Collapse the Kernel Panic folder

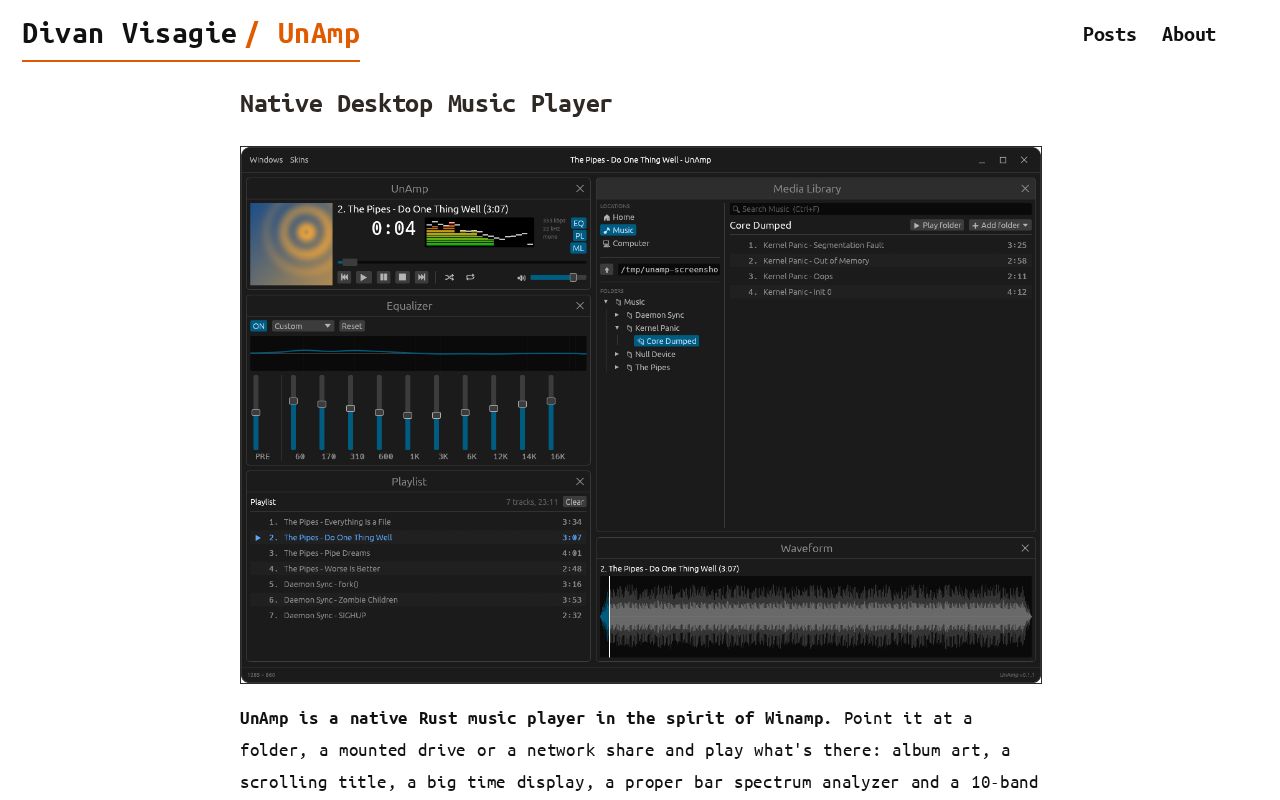pos(617,328)
